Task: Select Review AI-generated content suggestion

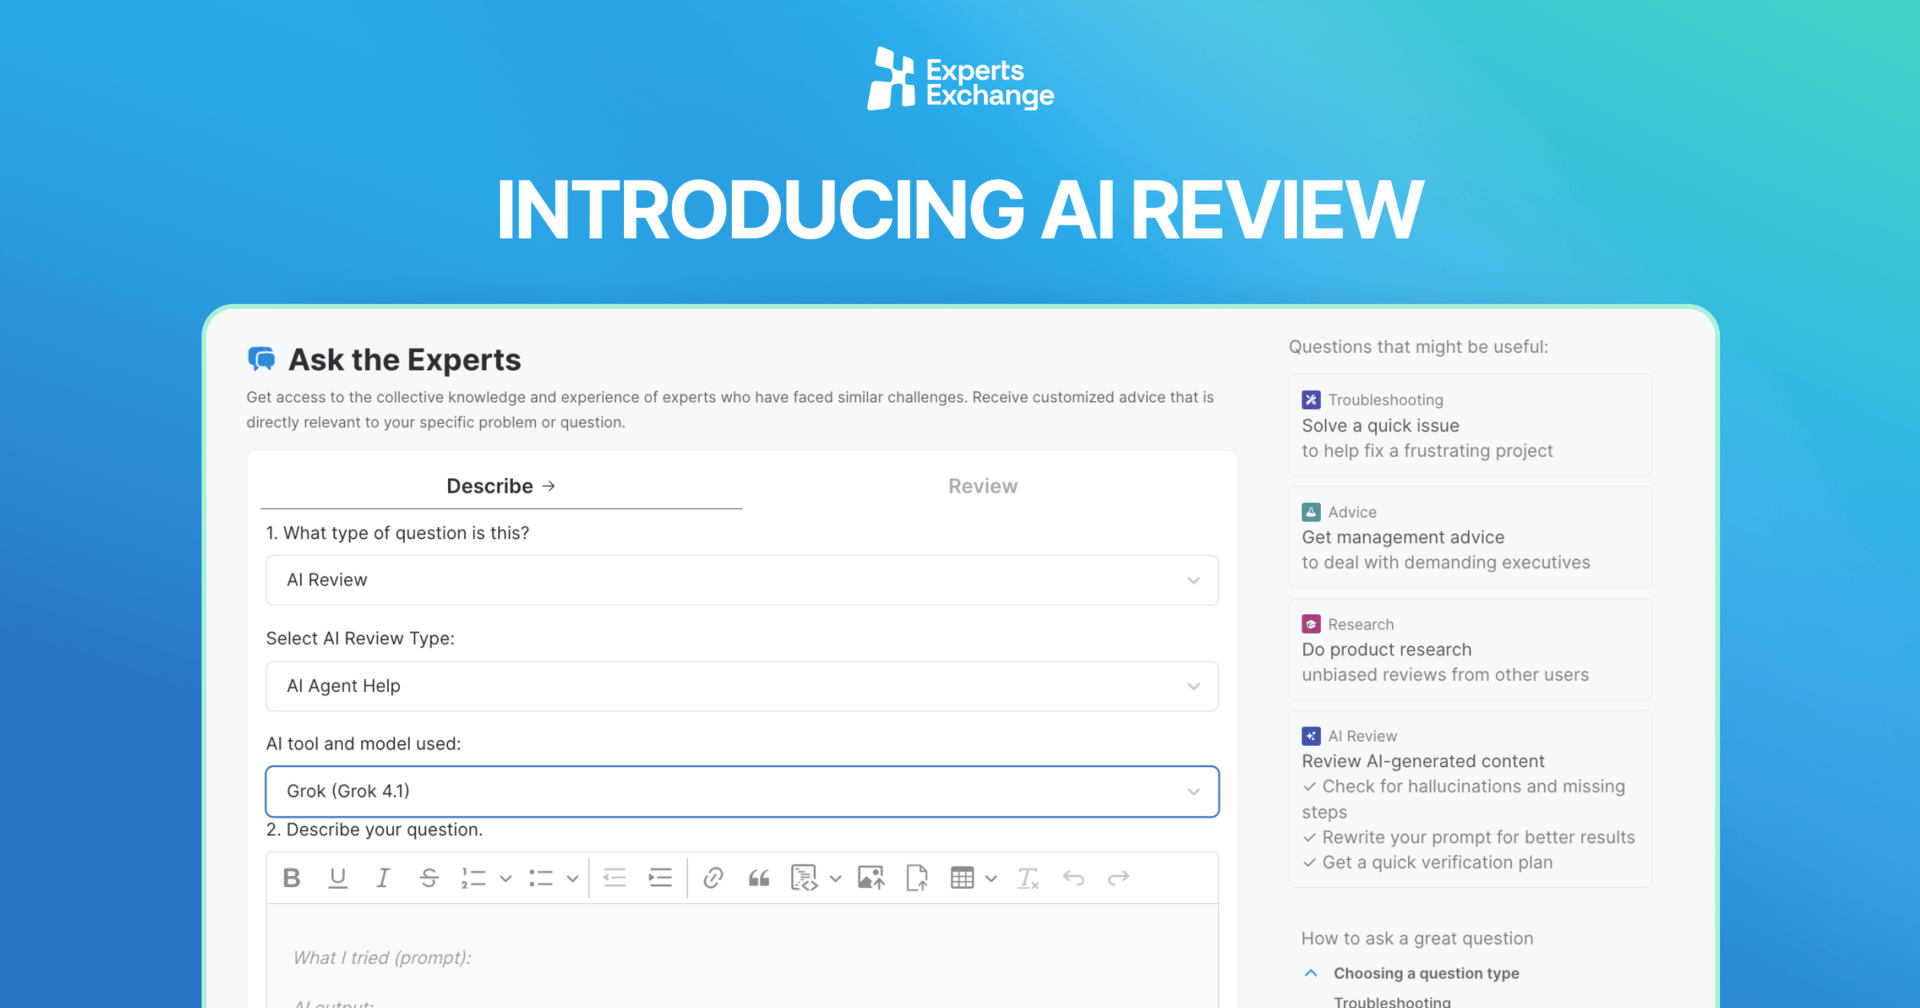Action: (1470, 799)
